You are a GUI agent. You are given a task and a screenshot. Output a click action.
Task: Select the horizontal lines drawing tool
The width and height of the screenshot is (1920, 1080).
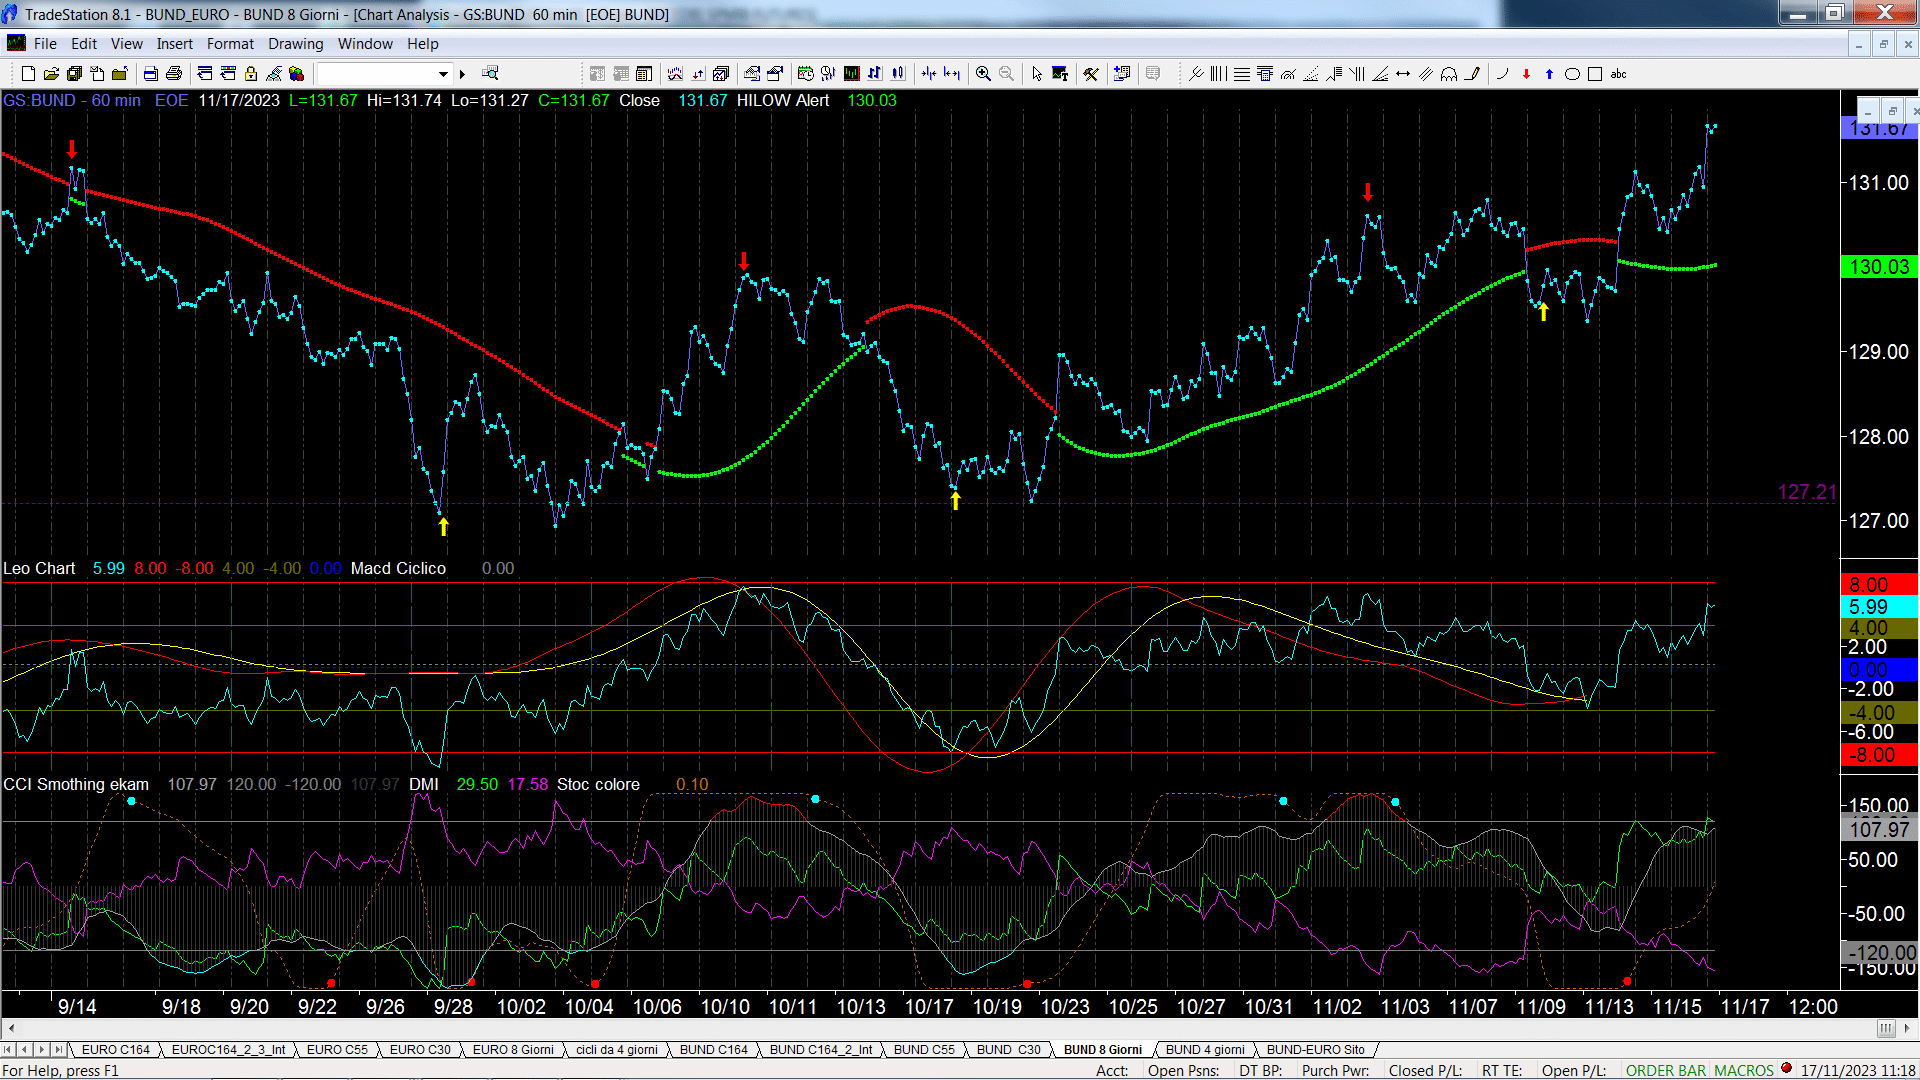pyautogui.click(x=1242, y=74)
